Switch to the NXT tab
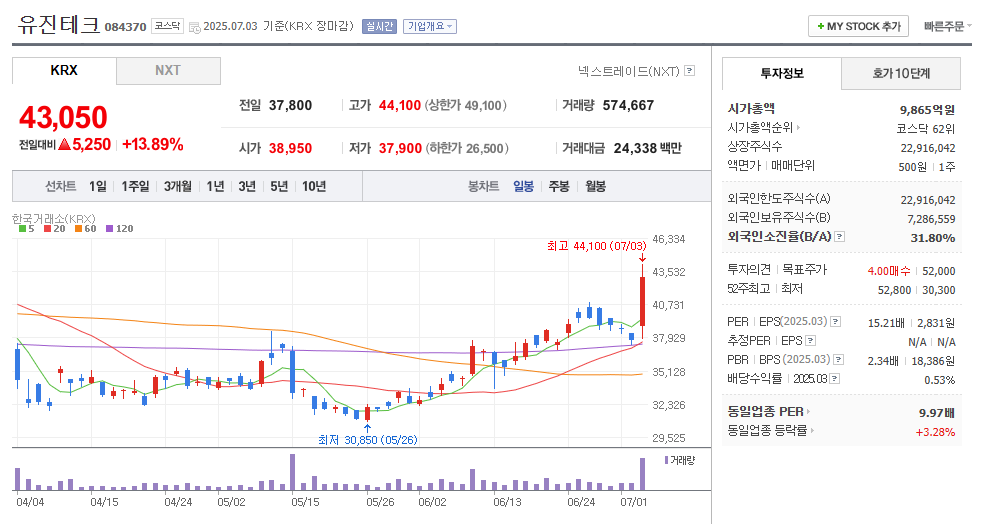 [x=168, y=71]
